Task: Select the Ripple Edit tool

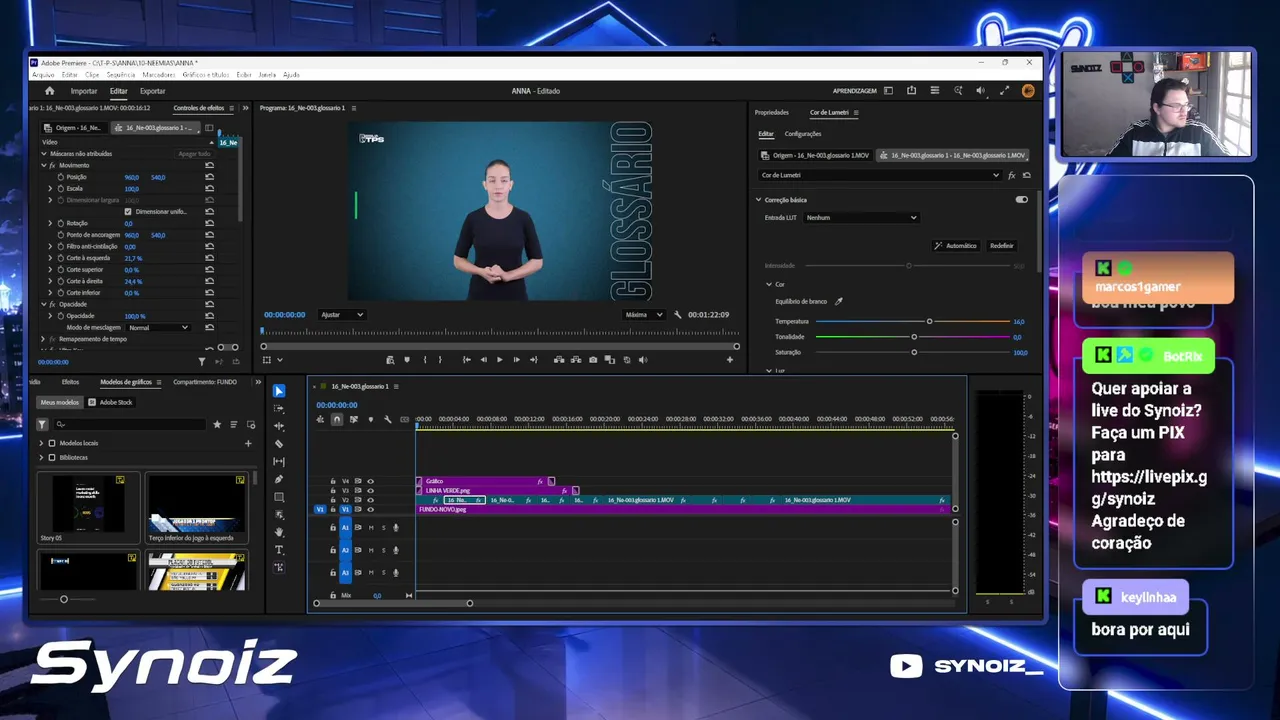Action: [x=279, y=426]
